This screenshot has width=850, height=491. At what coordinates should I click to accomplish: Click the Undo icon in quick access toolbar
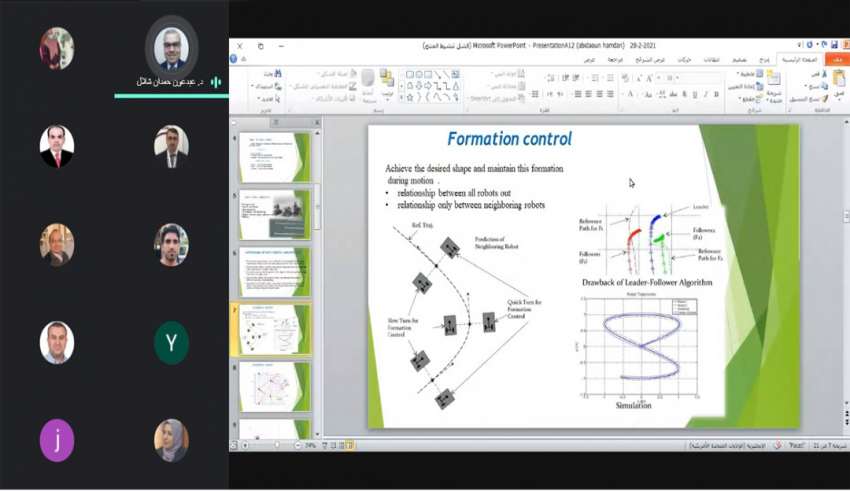823,45
